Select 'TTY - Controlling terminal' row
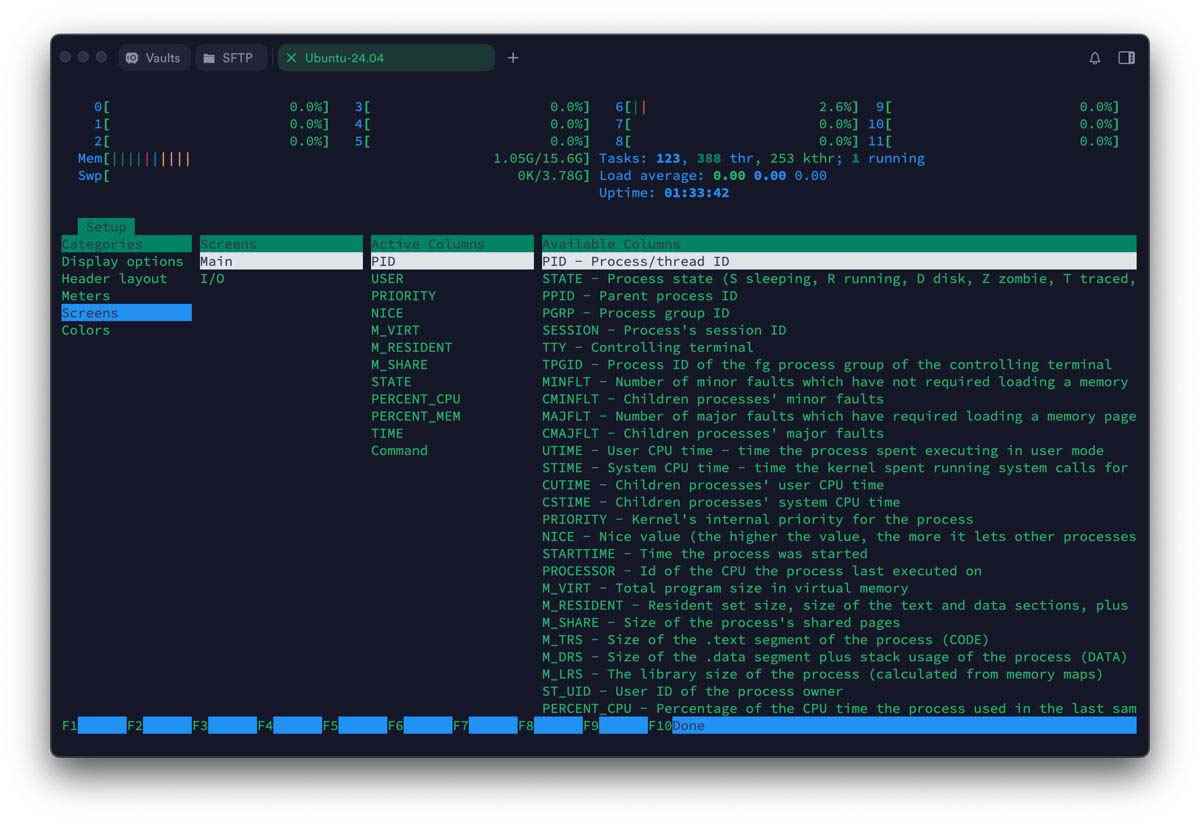1200x824 pixels. click(x=839, y=347)
